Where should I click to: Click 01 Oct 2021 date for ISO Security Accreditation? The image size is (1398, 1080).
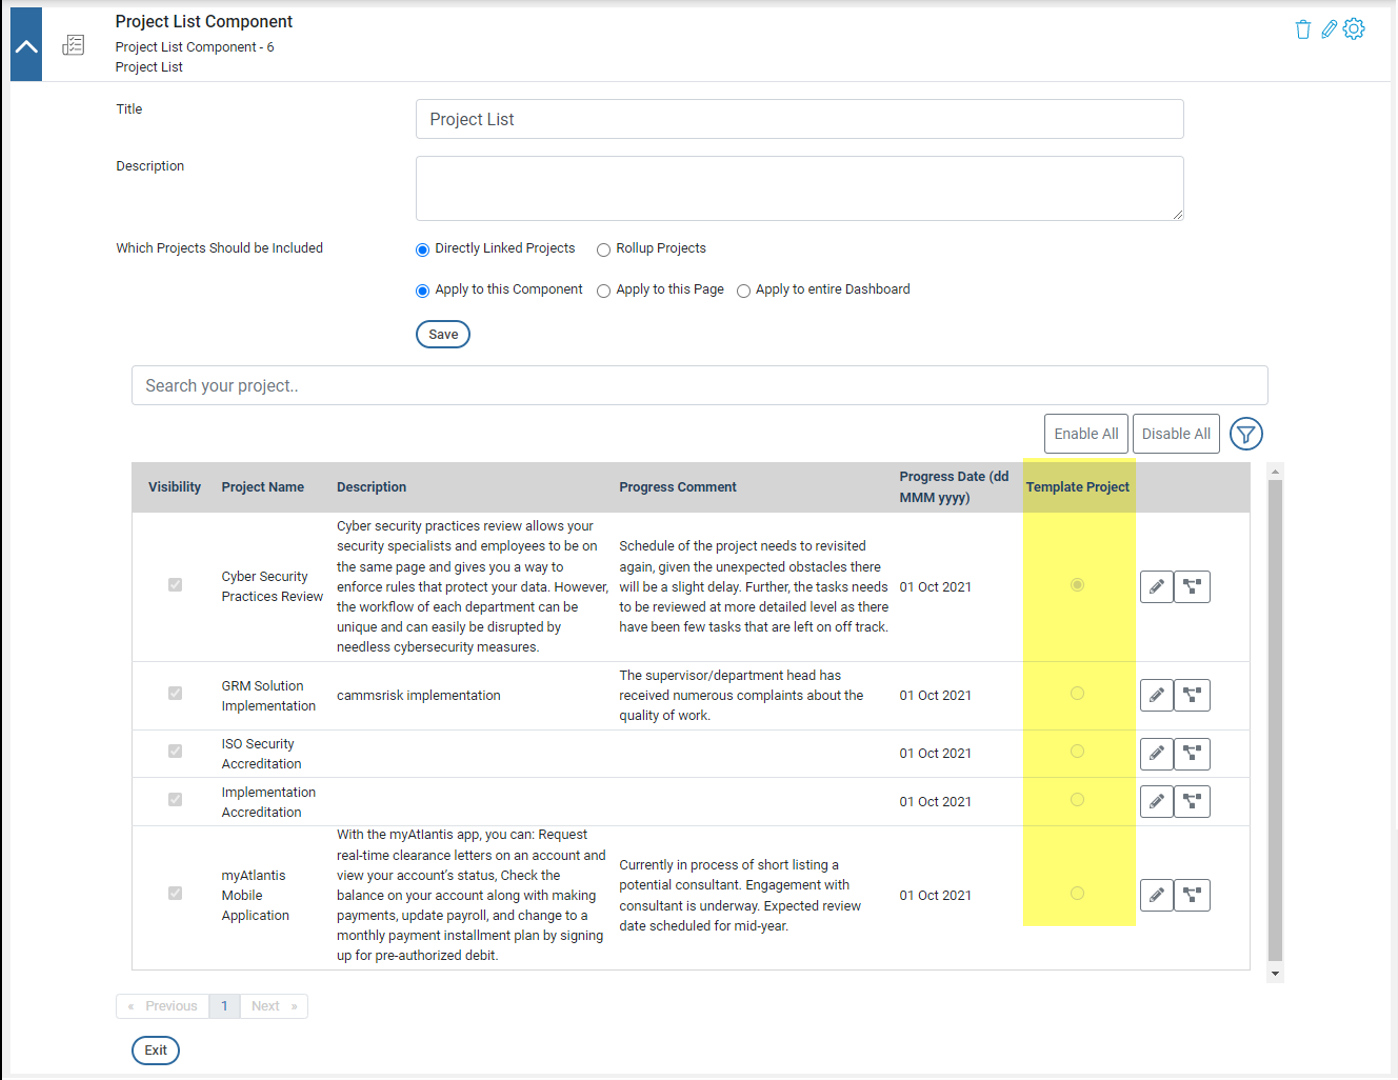tap(935, 753)
